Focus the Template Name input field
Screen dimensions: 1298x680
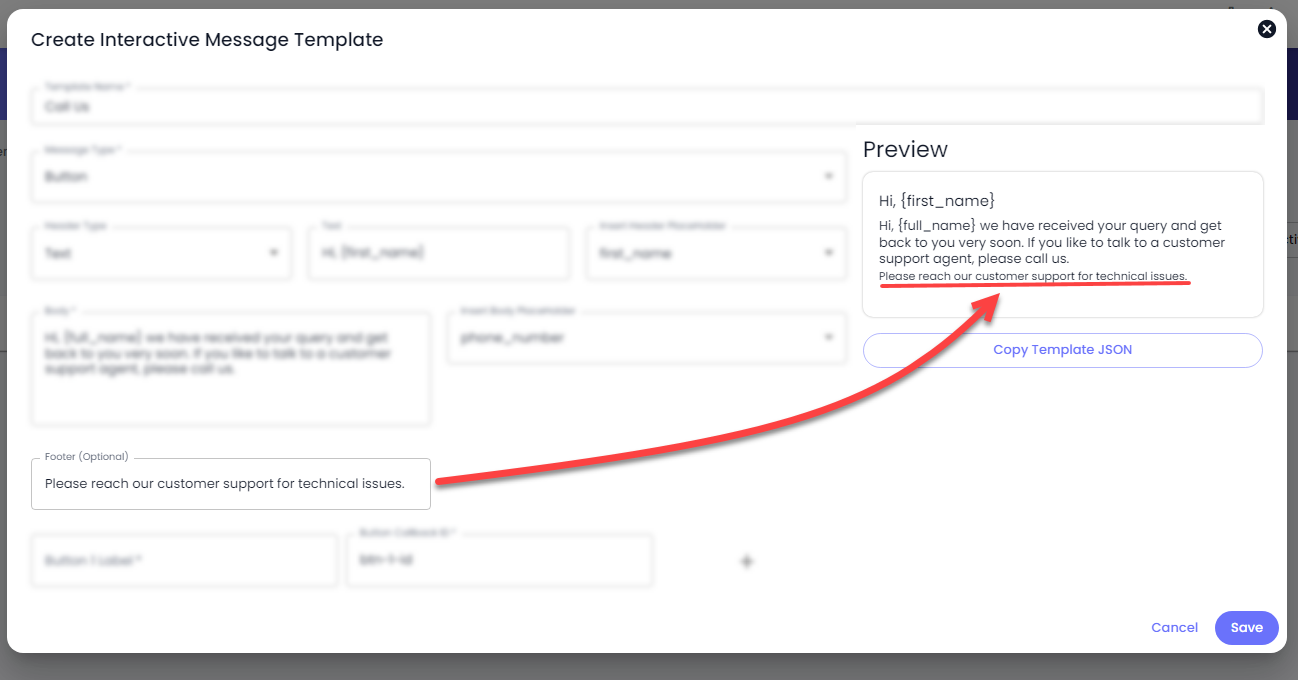pos(647,106)
